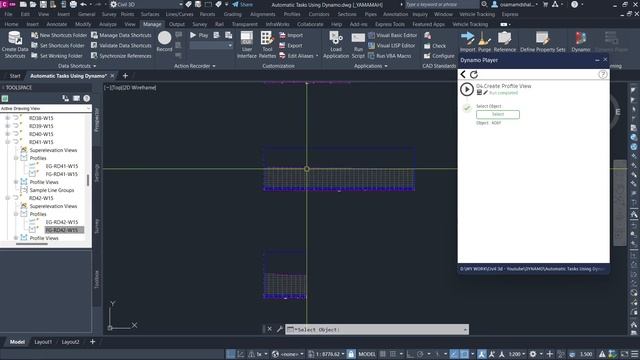Viewport: 640px width, 360px height.
Task: Open the Output ribbon tab
Action: click(x=176, y=24)
